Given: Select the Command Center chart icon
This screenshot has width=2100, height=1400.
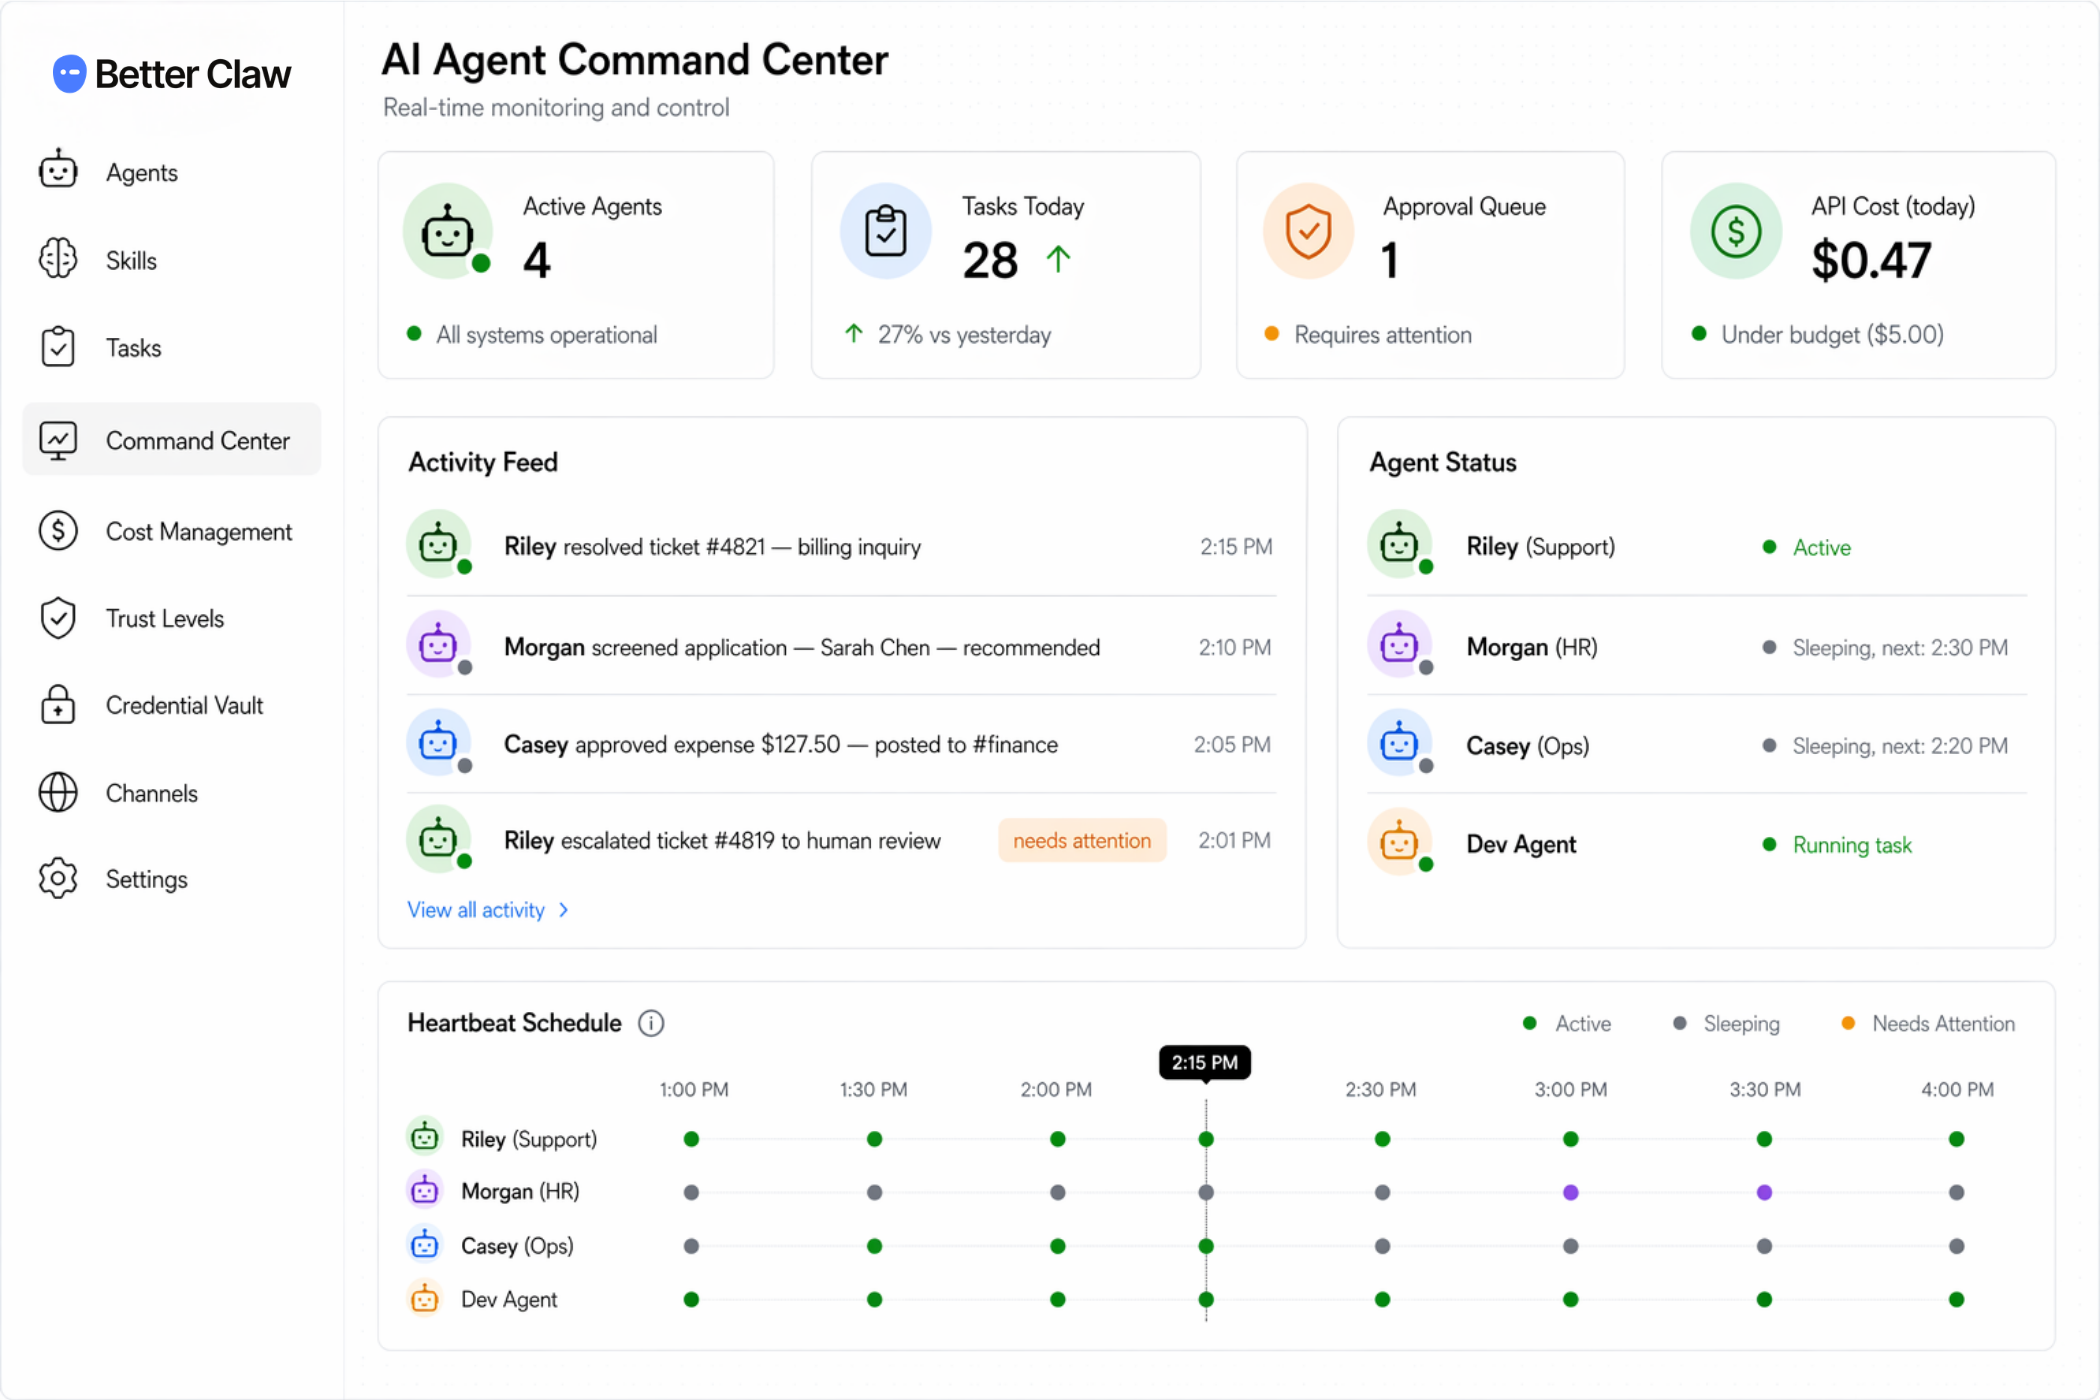Looking at the screenshot, I should pyautogui.click(x=57, y=440).
